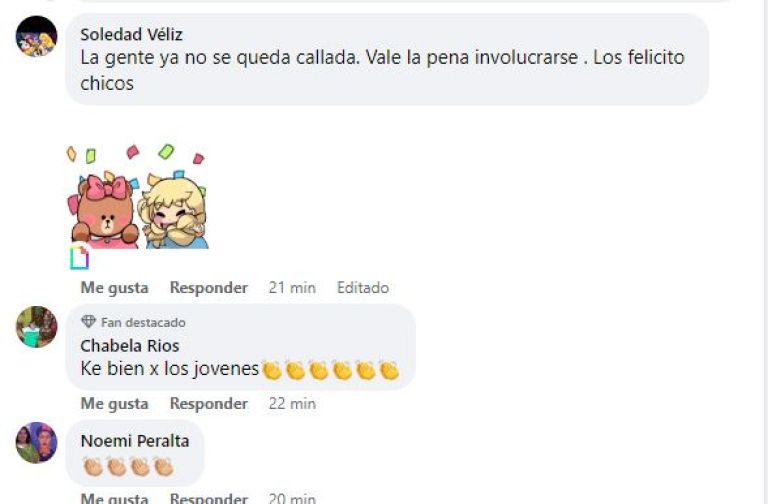The image size is (768, 504).
Task: View edit history via Editado label
Action: 363,288
